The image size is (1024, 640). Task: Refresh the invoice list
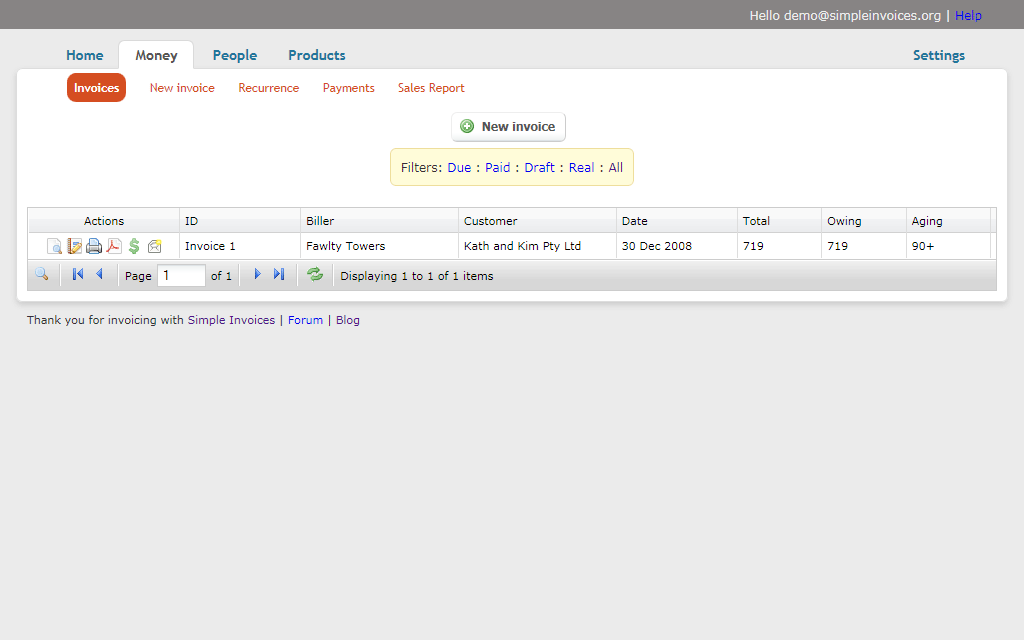pyautogui.click(x=315, y=275)
